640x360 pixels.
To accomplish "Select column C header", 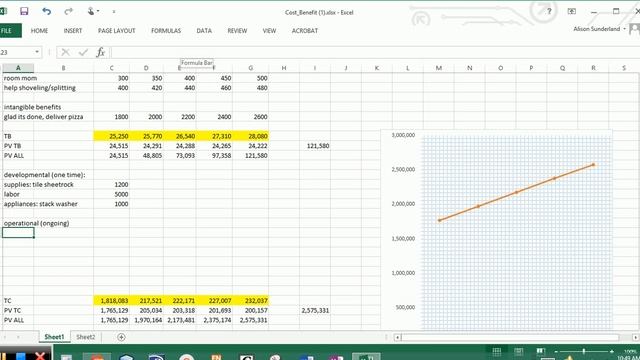I will pyautogui.click(x=111, y=68).
